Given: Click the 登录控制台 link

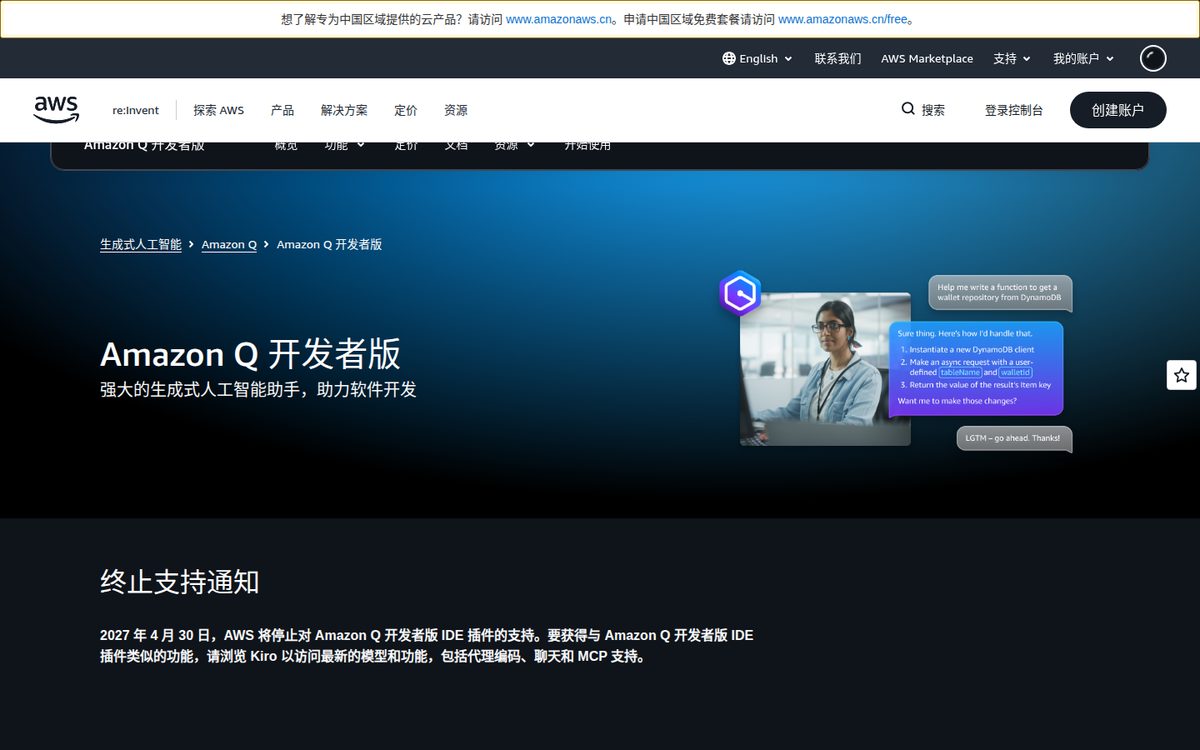Looking at the screenshot, I should (x=1014, y=110).
